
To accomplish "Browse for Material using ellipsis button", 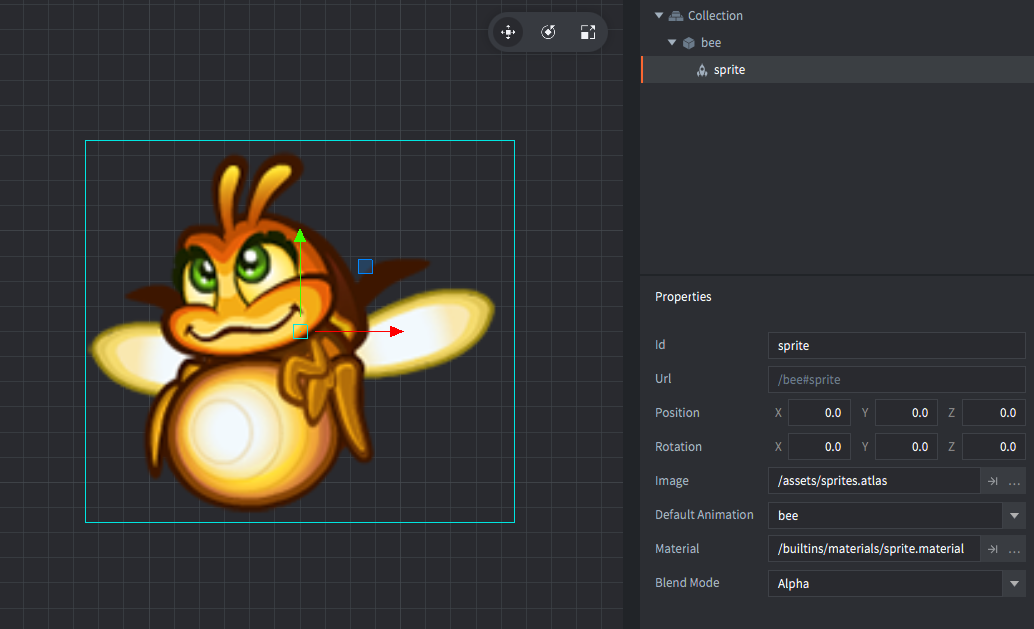I will [x=1015, y=549].
